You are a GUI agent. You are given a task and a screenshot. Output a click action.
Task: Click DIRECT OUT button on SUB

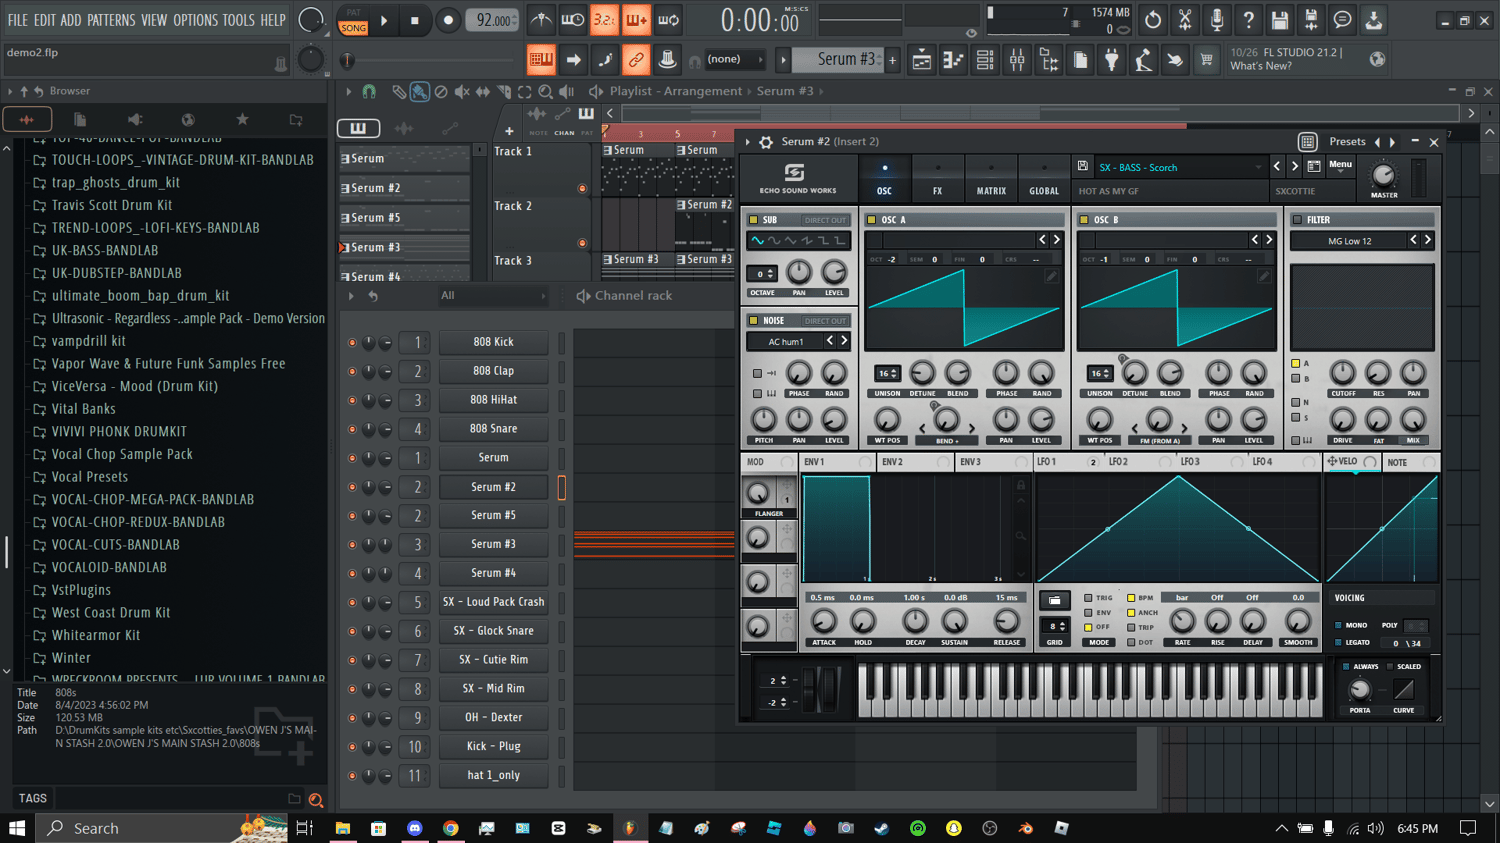(x=825, y=220)
